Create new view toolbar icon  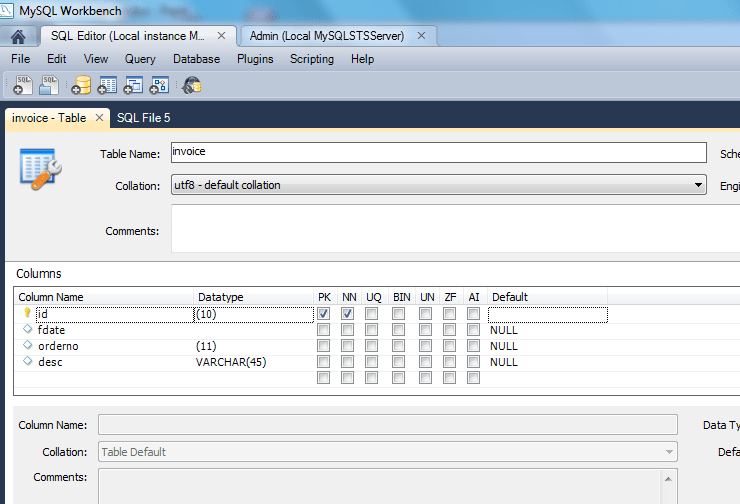coord(133,85)
